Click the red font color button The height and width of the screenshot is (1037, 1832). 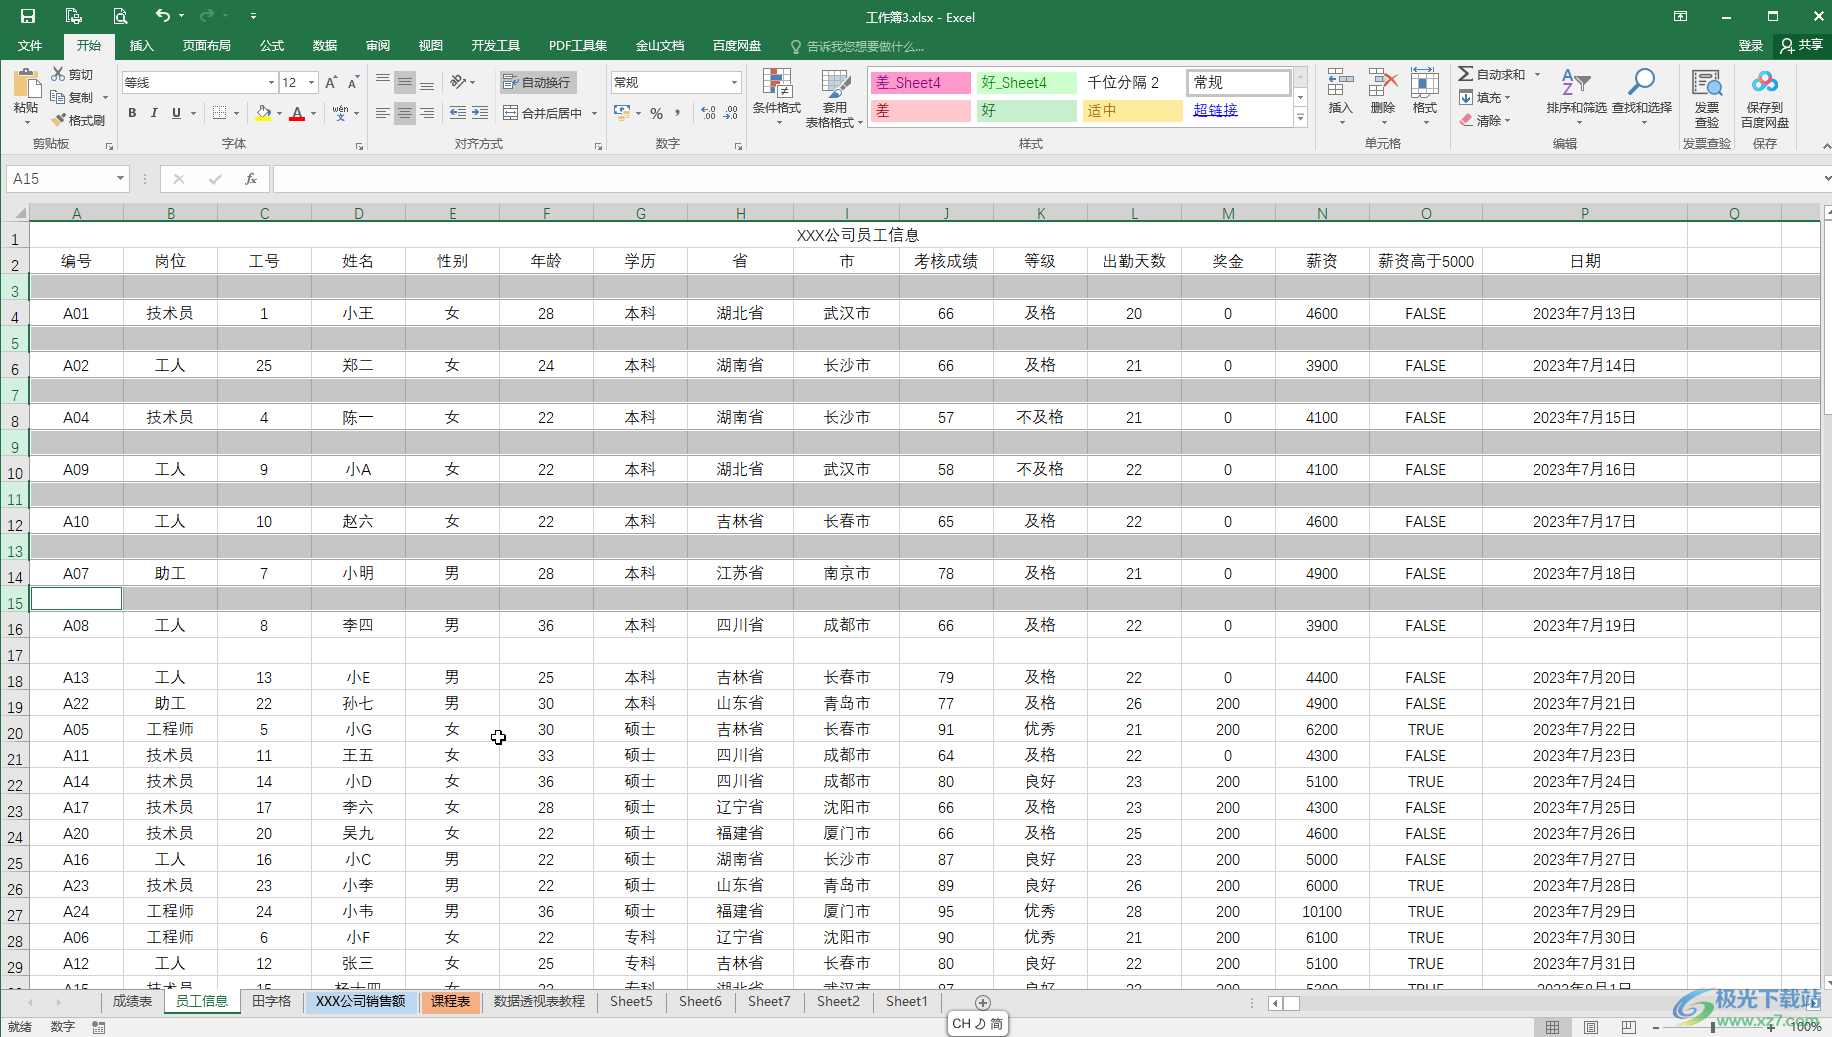(297, 113)
